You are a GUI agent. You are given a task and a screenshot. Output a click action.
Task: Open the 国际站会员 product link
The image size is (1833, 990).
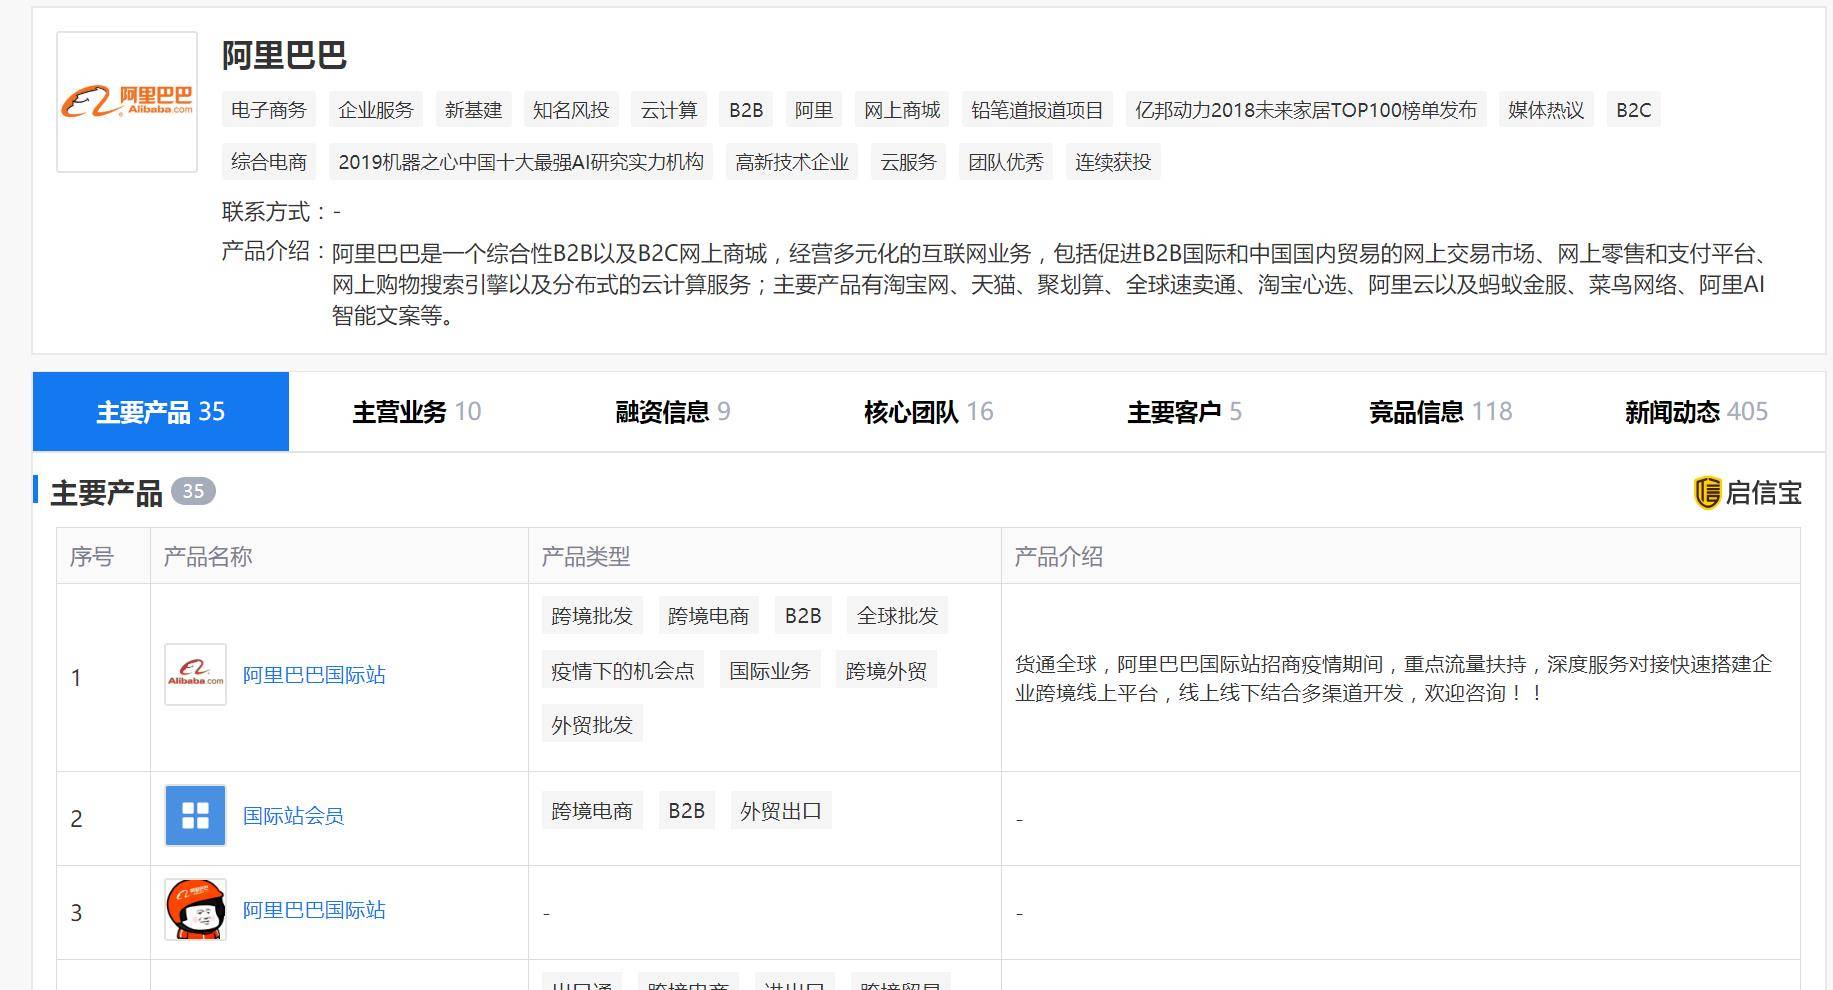click(x=292, y=816)
